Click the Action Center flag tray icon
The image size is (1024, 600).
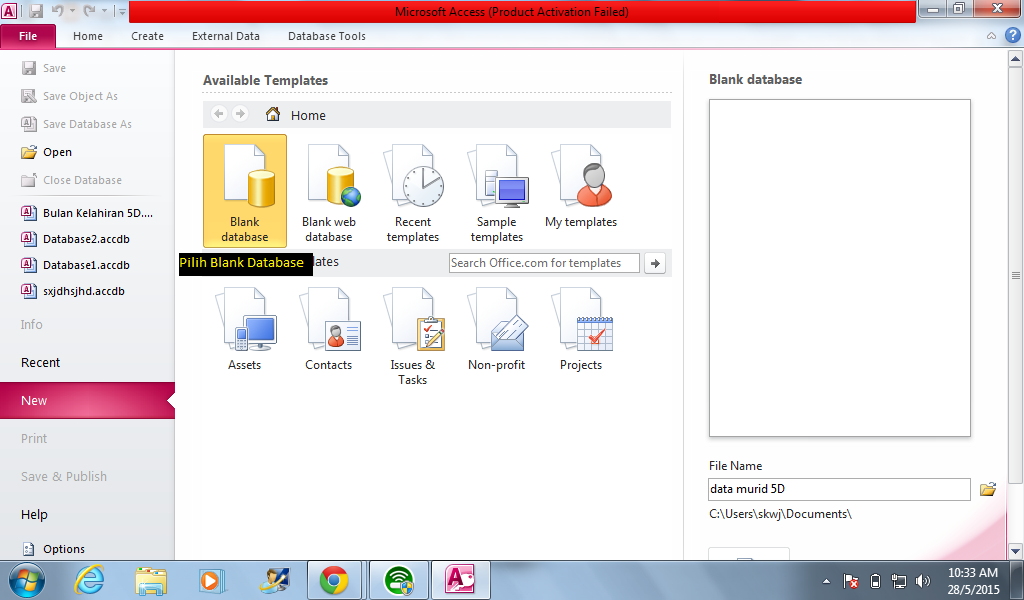click(850, 581)
